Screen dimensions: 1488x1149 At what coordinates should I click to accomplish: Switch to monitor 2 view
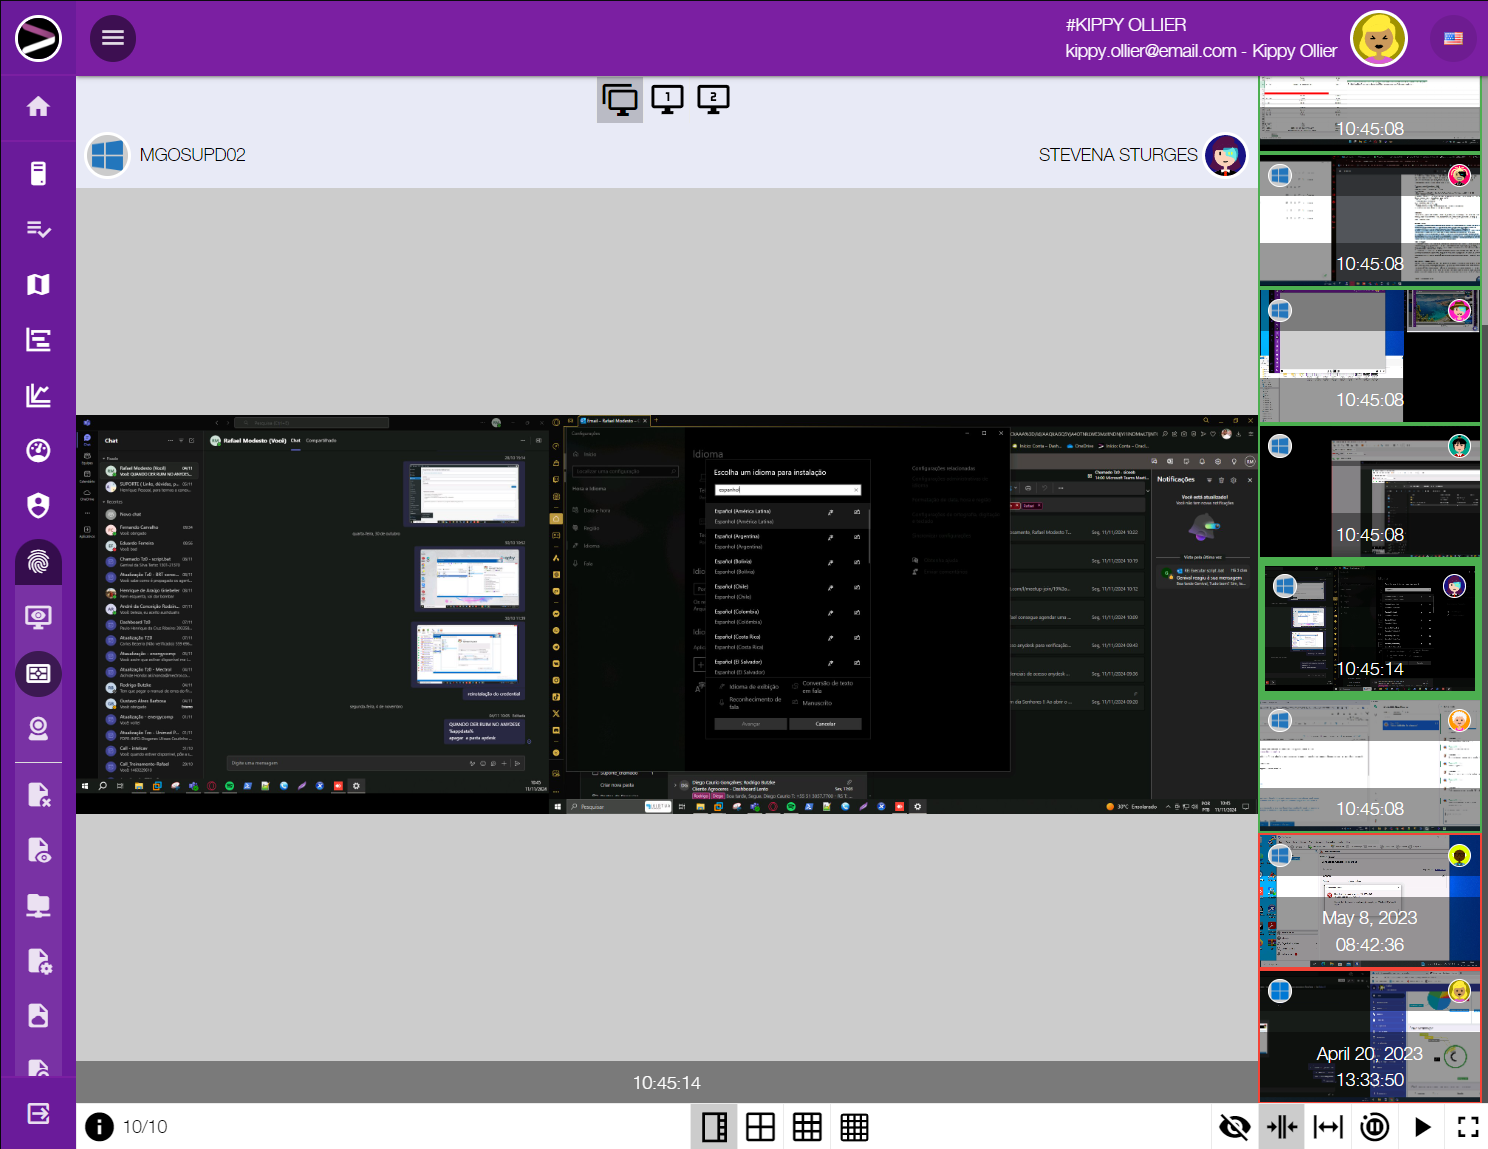[x=713, y=99]
